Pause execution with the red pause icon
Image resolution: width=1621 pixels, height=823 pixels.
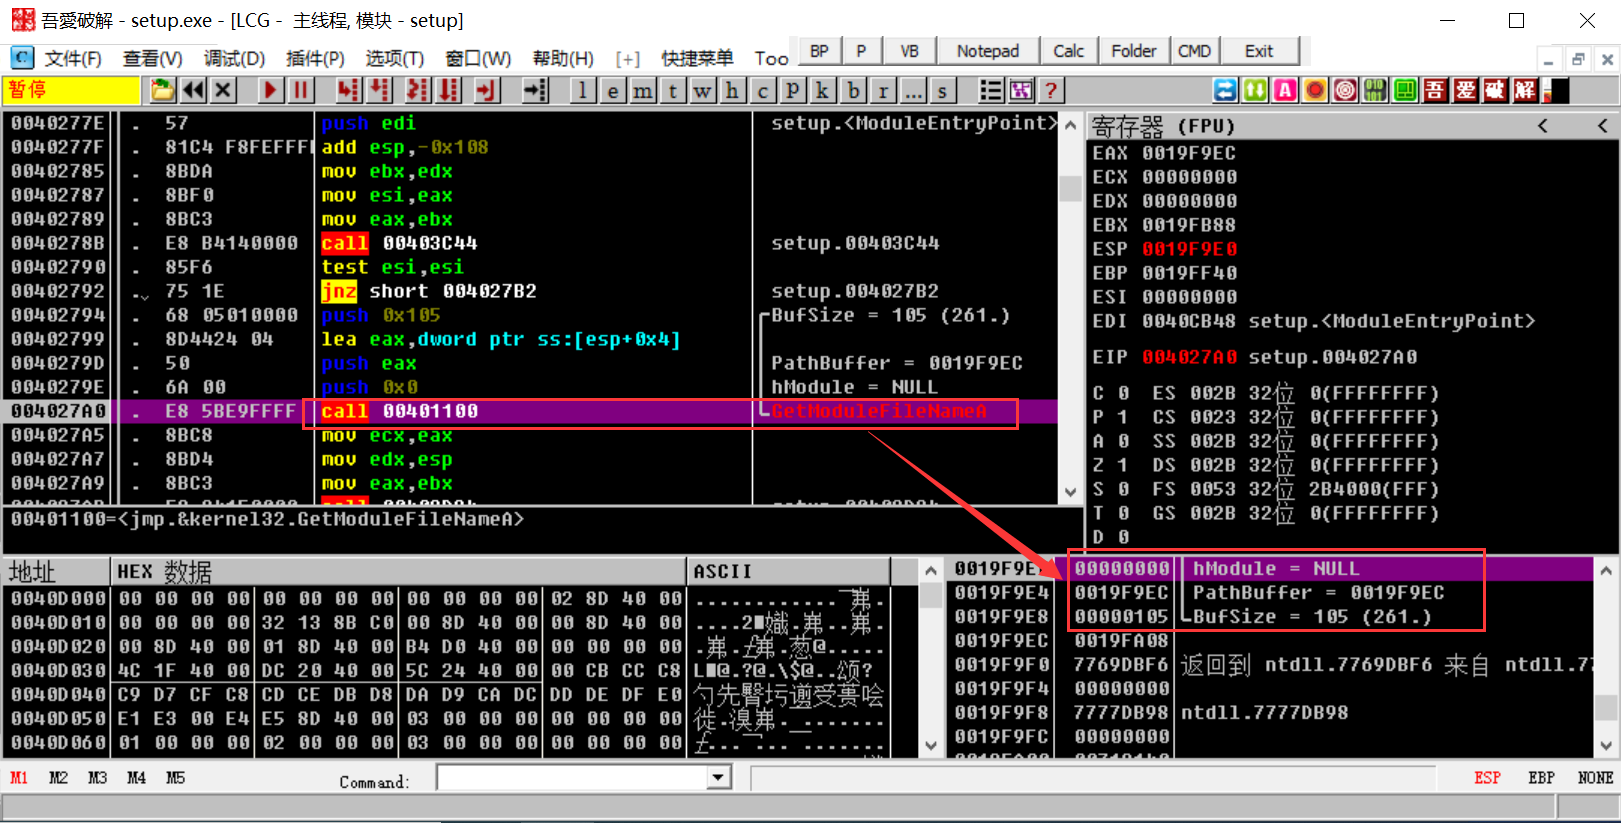[300, 91]
